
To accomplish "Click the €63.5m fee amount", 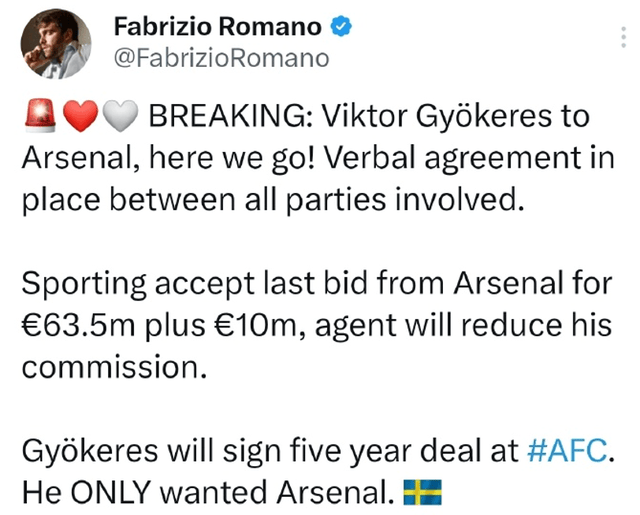I will point(76,326).
